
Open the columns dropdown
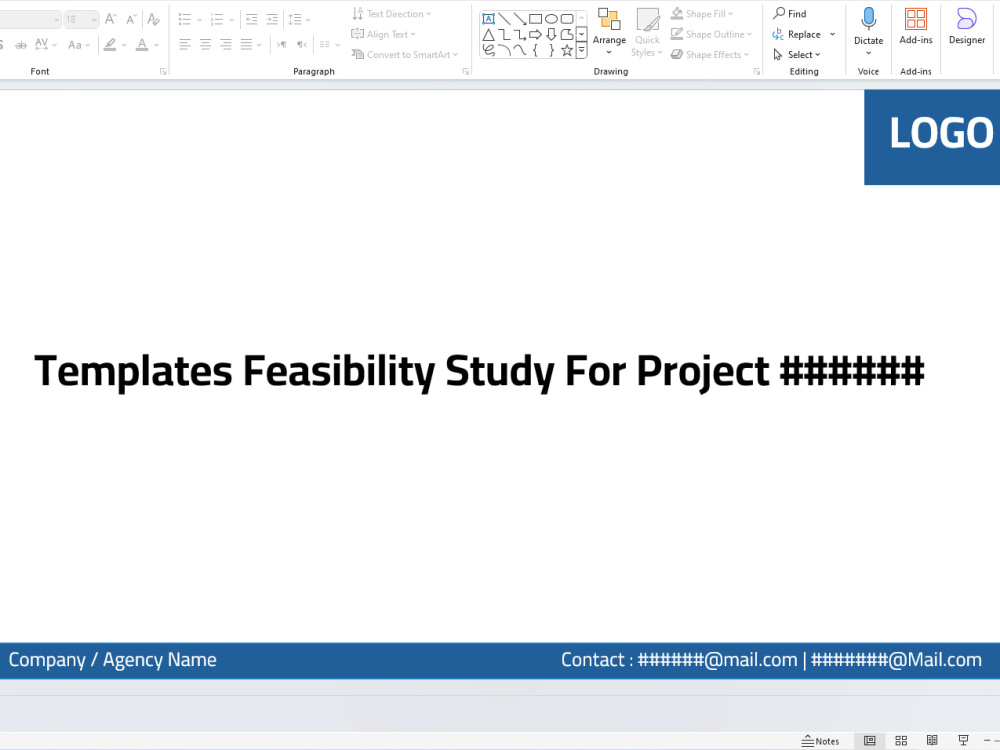click(x=329, y=45)
